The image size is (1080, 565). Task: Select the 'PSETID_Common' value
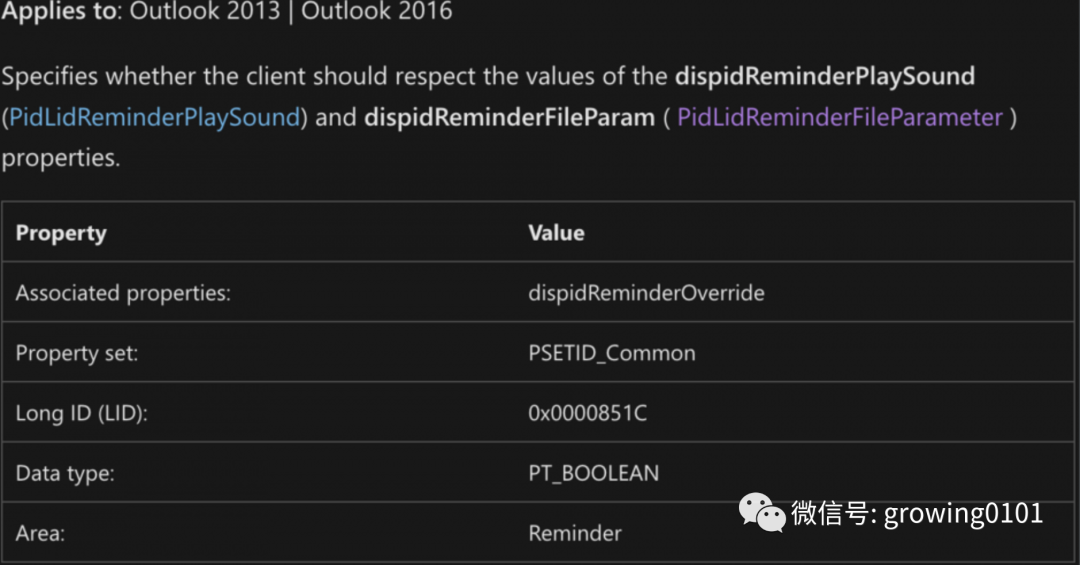click(612, 353)
